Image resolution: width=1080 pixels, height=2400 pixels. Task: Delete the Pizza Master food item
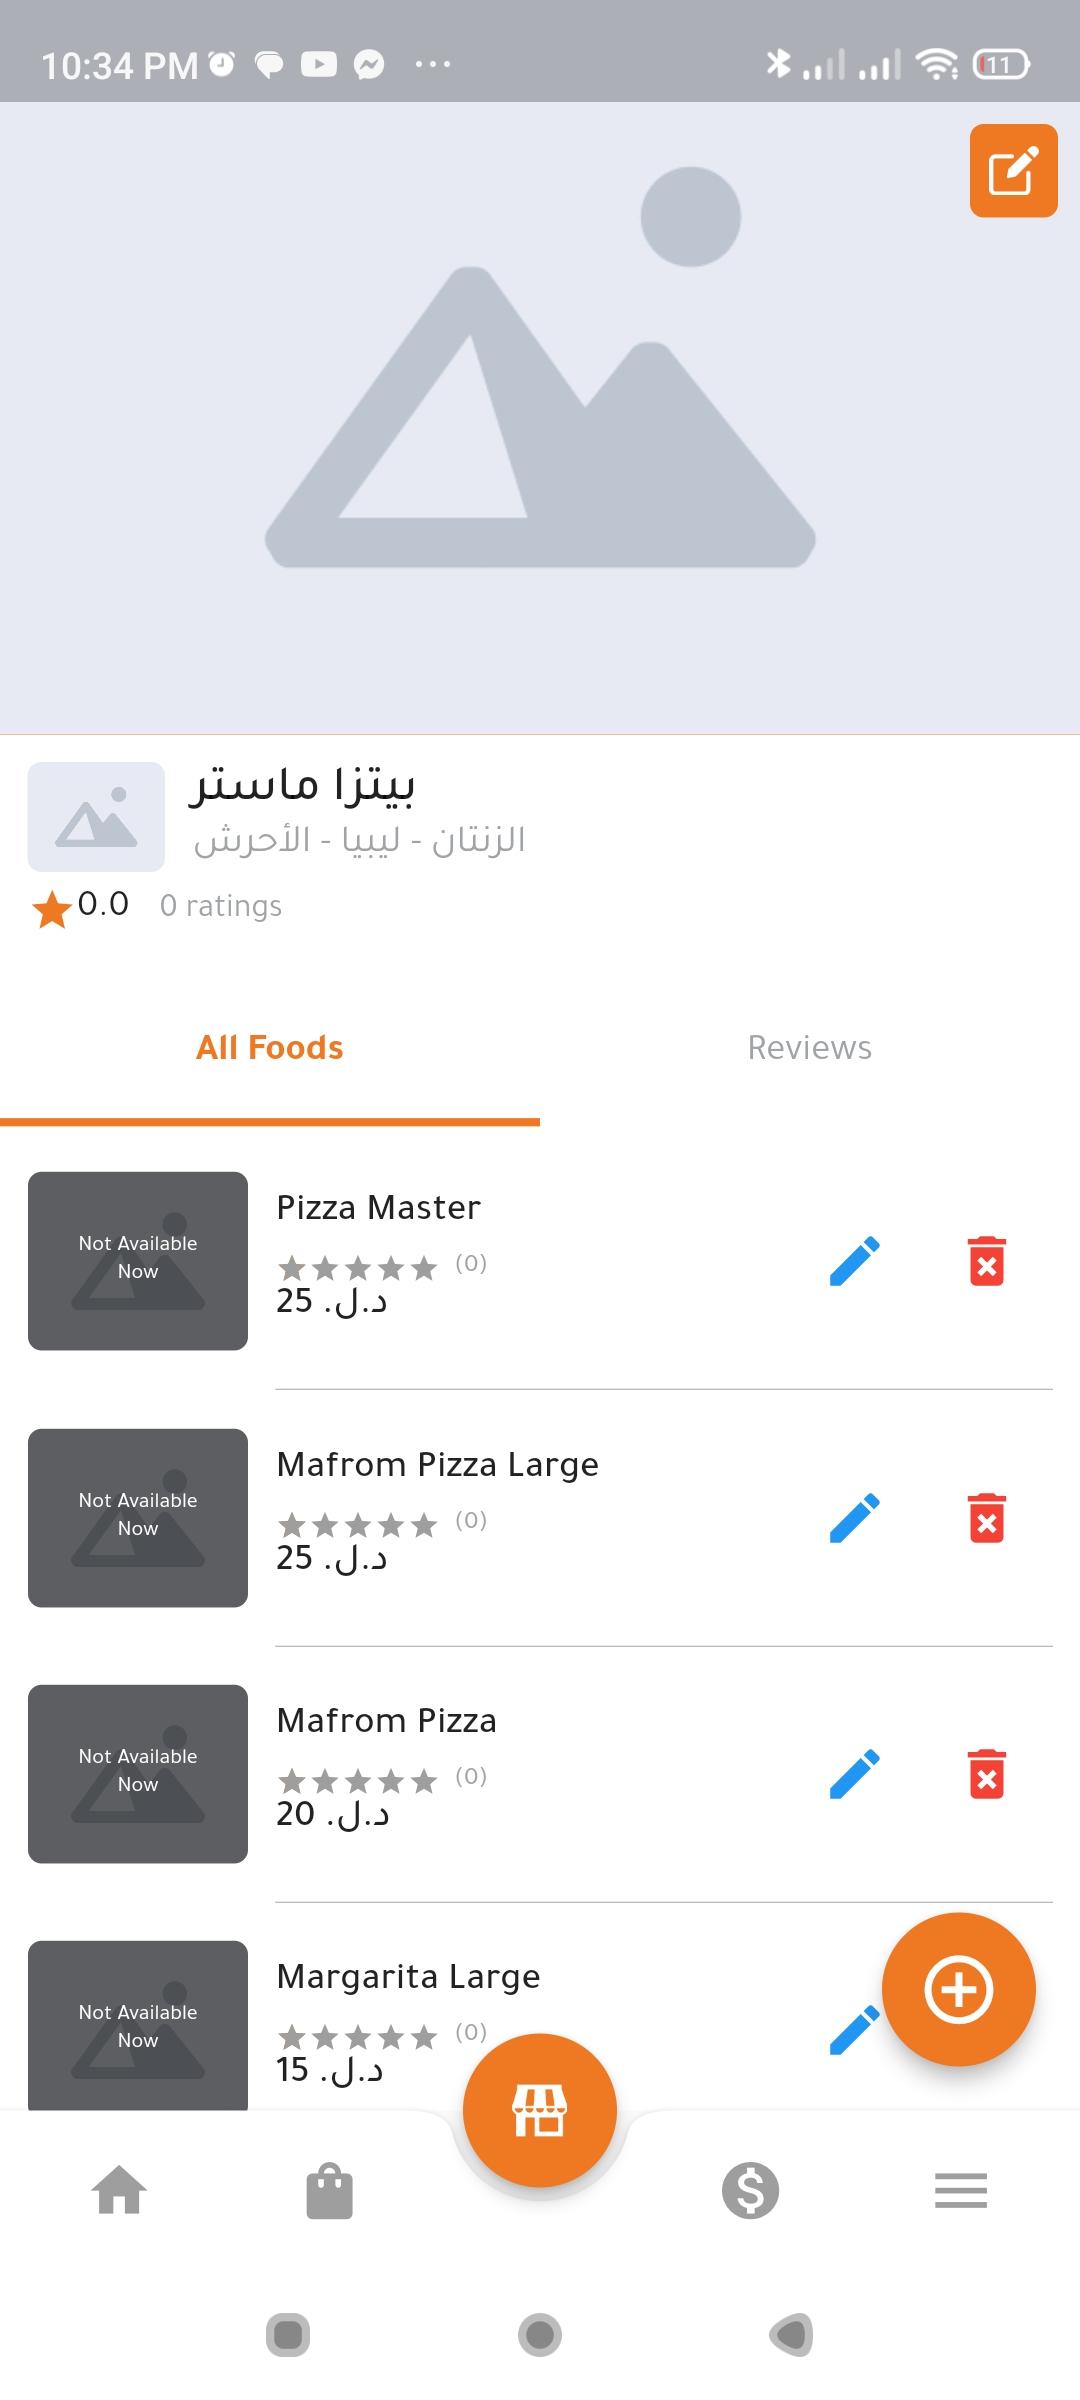click(x=986, y=1261)
